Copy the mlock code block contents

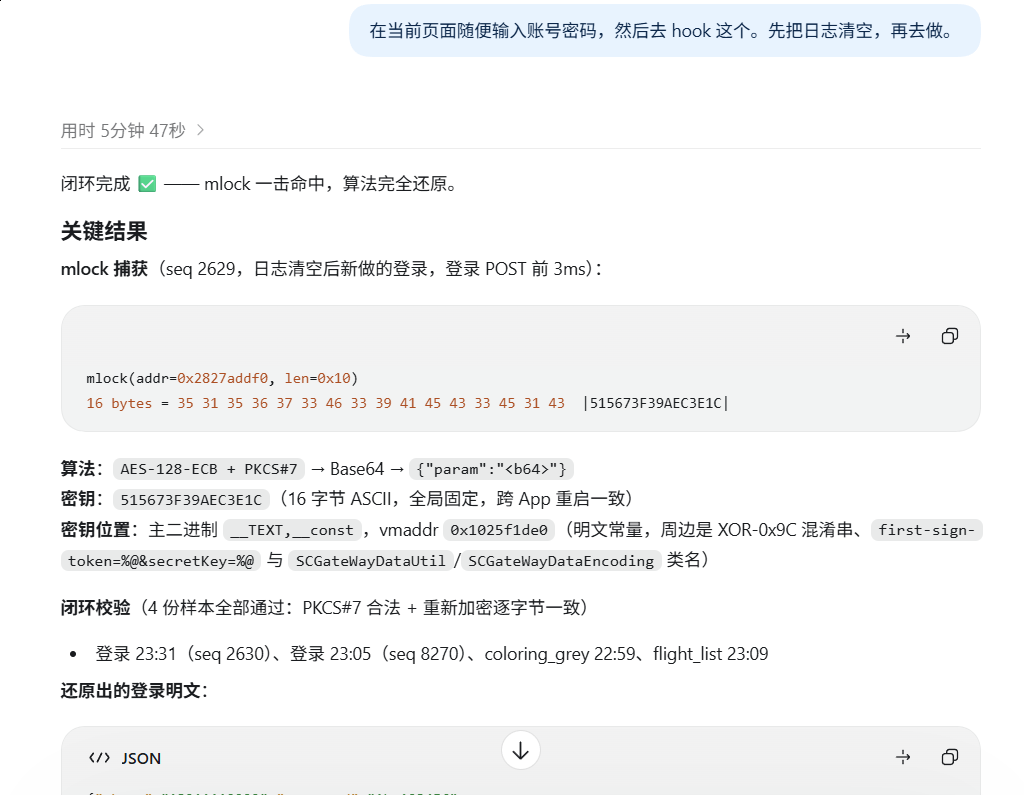(950, 336)
